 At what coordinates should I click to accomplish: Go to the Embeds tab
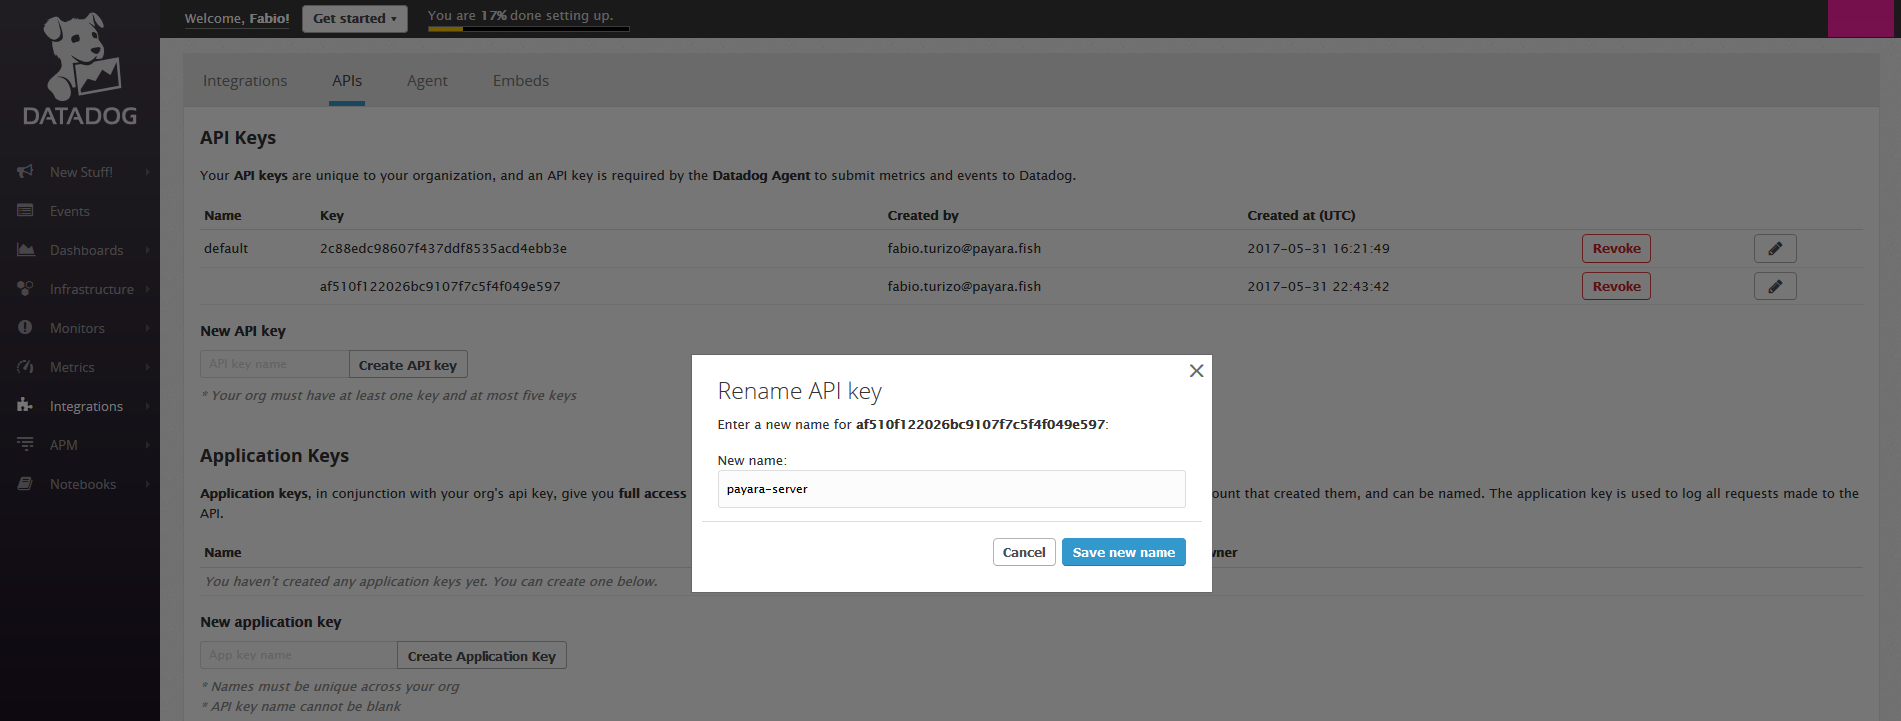click(x=521, y=81)
